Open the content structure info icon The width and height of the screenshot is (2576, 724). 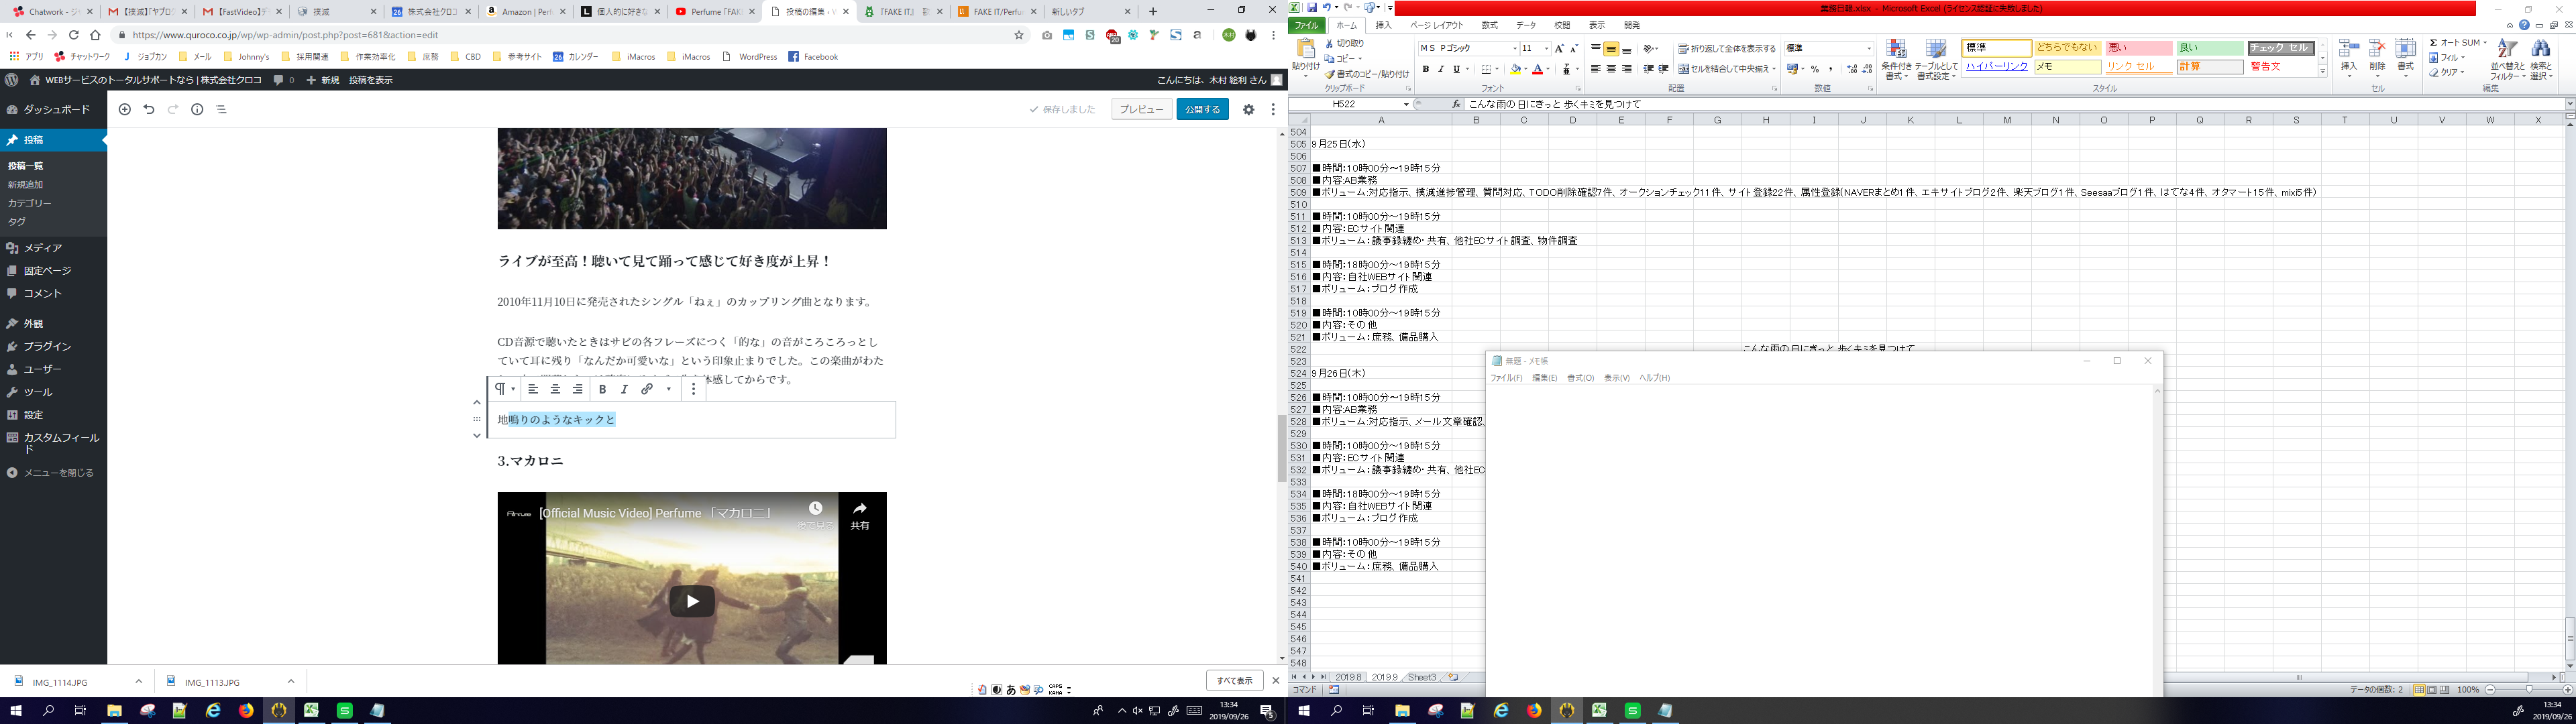(197, 110)
